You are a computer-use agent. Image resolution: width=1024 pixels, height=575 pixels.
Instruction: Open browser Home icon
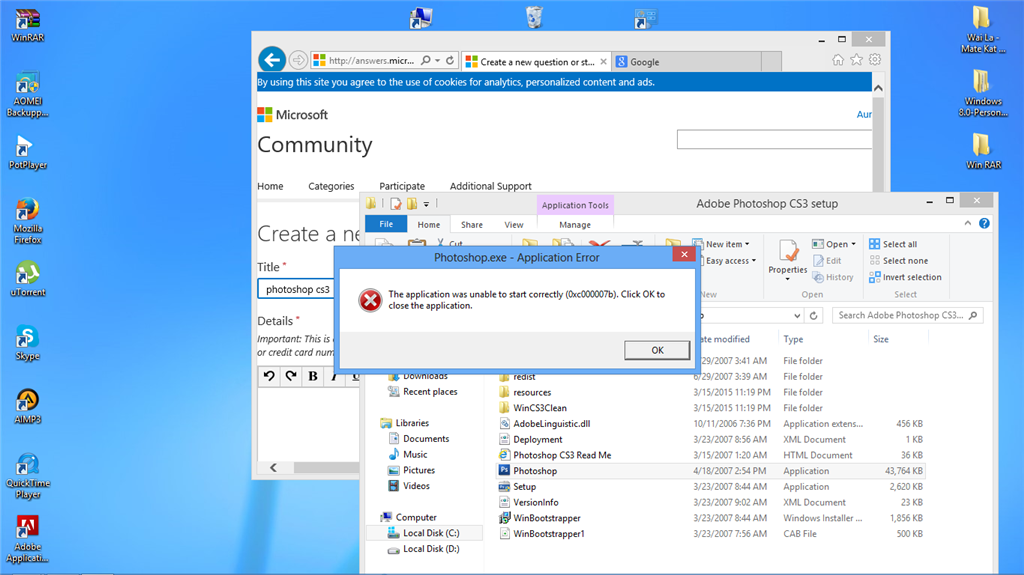click(838, 60)
